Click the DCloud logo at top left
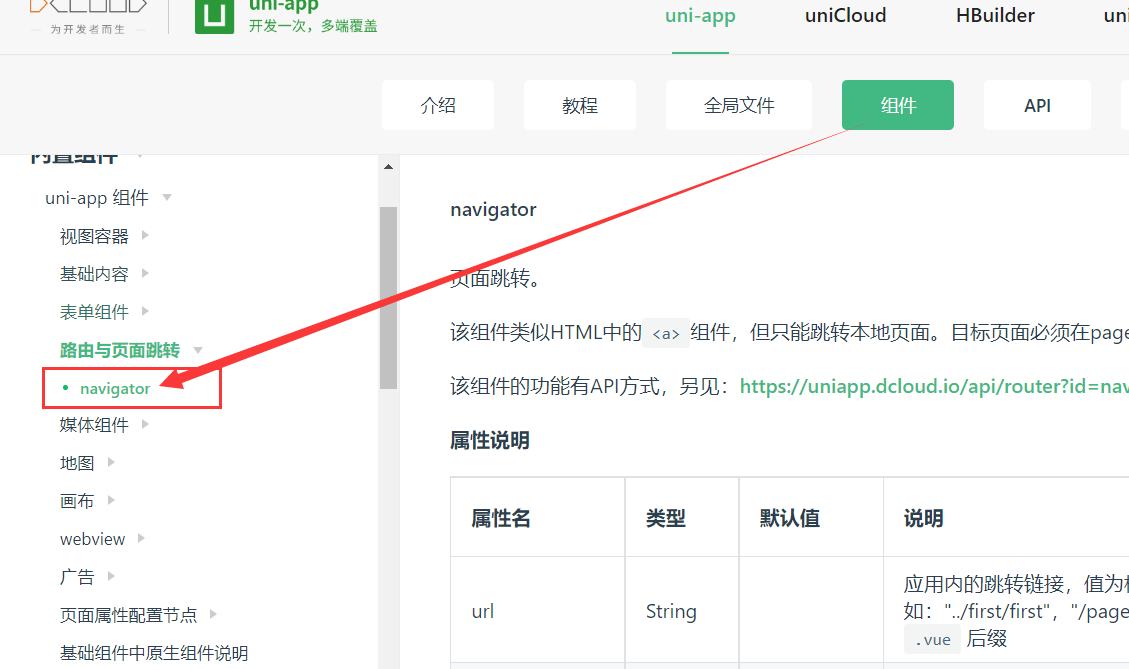The height and width of the screenshot is (669, 1129). click(x=88, y=16)
